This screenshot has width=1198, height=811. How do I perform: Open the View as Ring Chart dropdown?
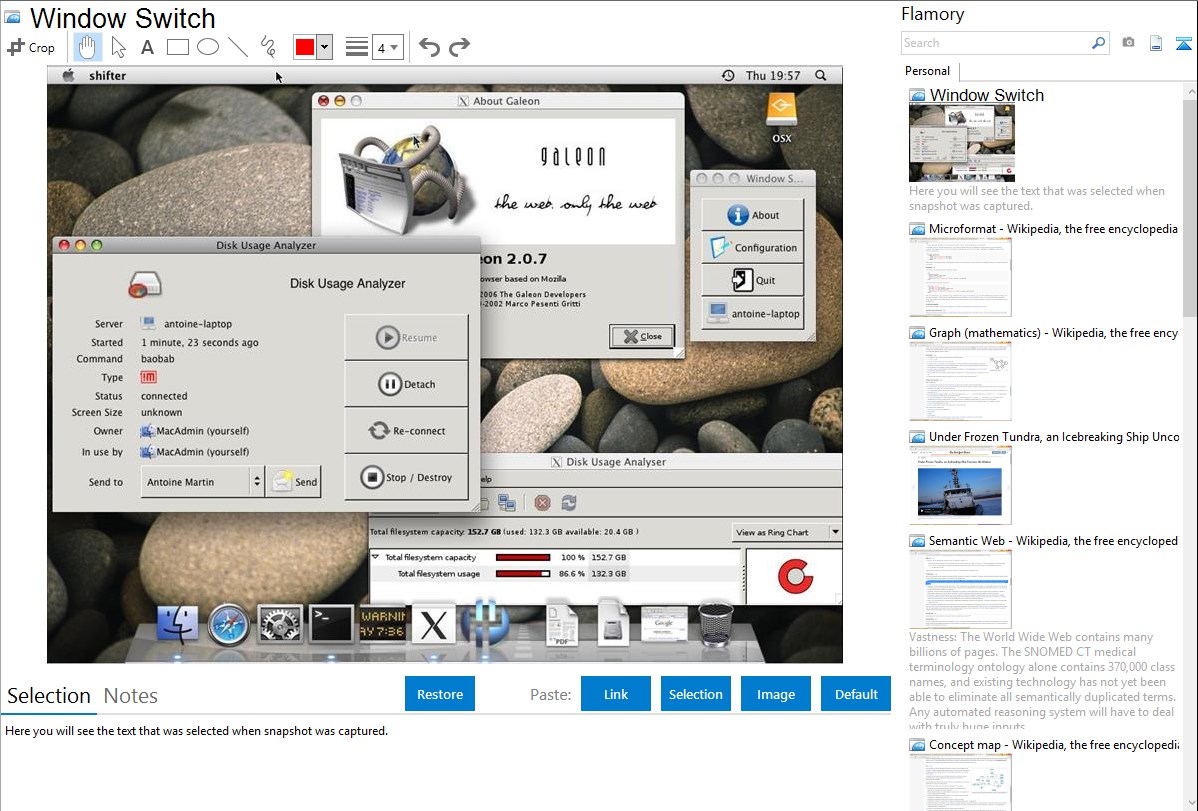786,532
